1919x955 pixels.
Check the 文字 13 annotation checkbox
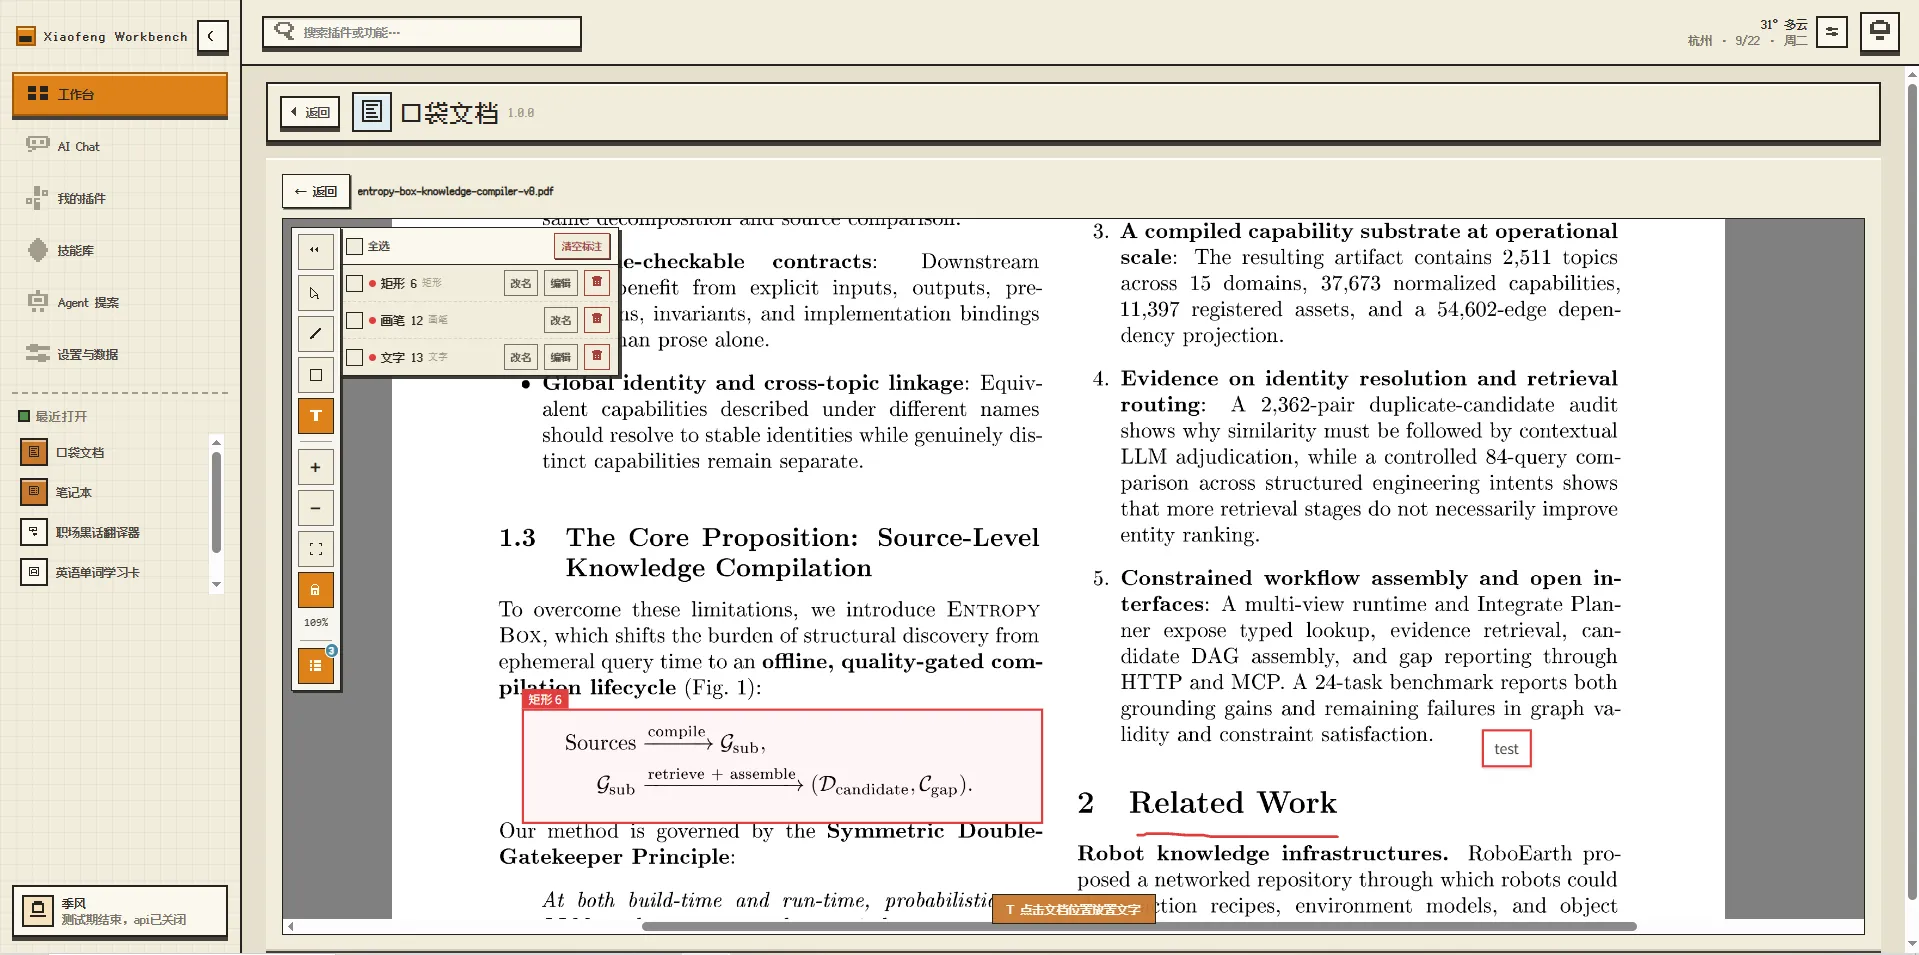(x=354, y=357)
